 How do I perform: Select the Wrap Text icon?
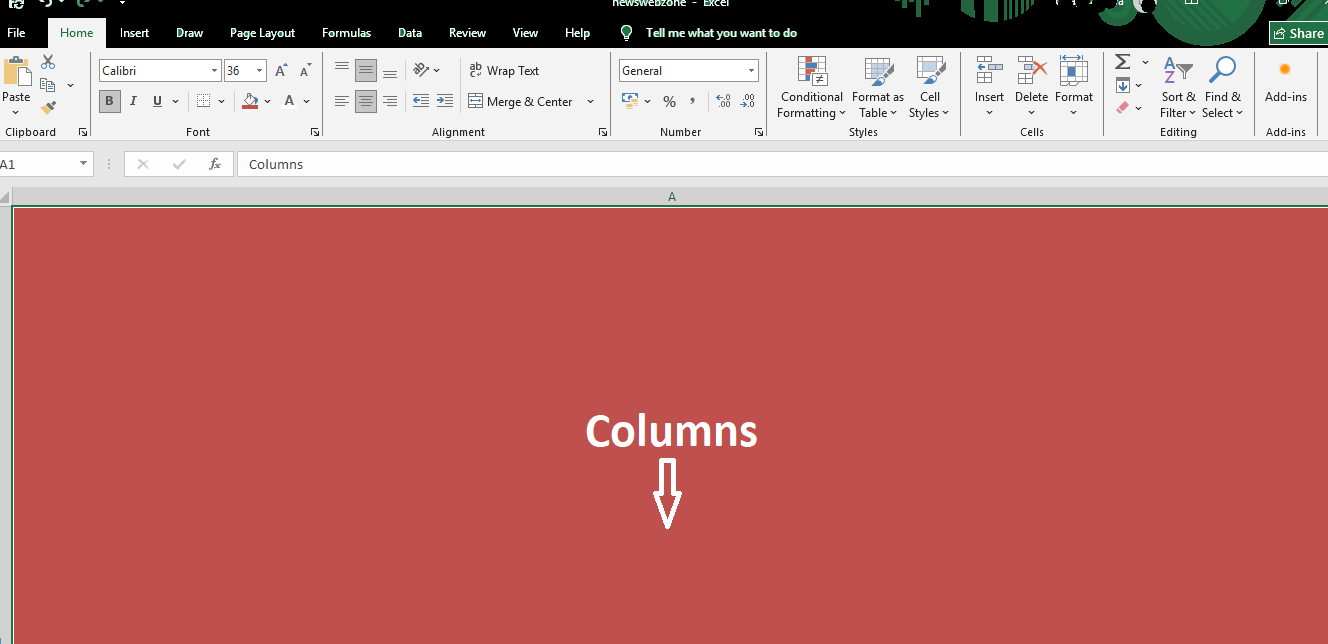tap(504, 70)
